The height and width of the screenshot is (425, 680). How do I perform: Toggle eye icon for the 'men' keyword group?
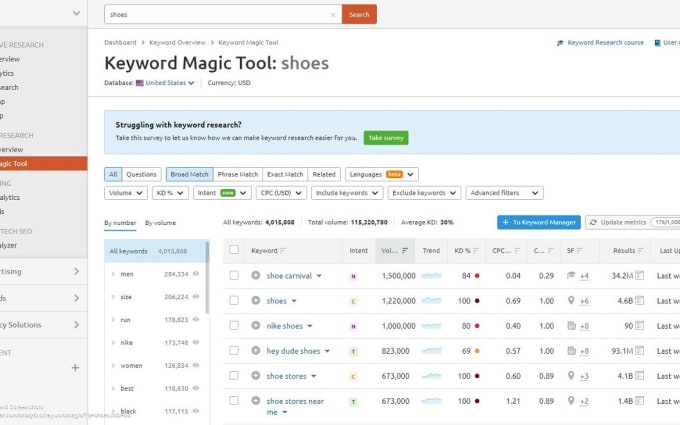click(196, 274)
